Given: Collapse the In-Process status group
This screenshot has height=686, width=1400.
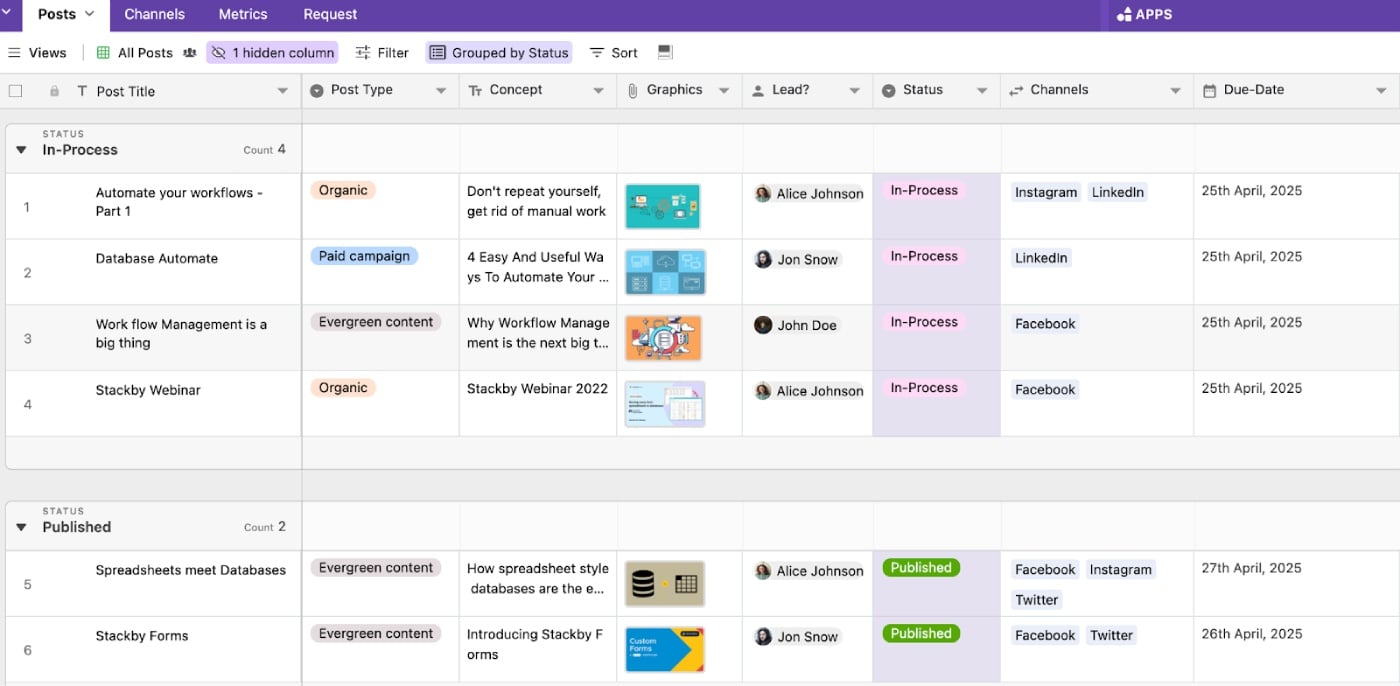Looking at the screenshot, I should [x=21, y=150].
